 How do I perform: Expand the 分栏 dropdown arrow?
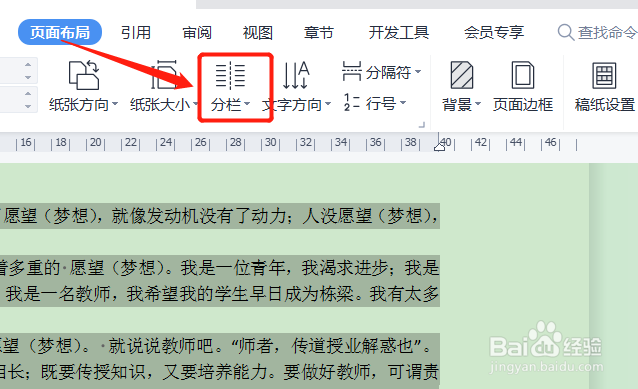(x=247, y=104)
